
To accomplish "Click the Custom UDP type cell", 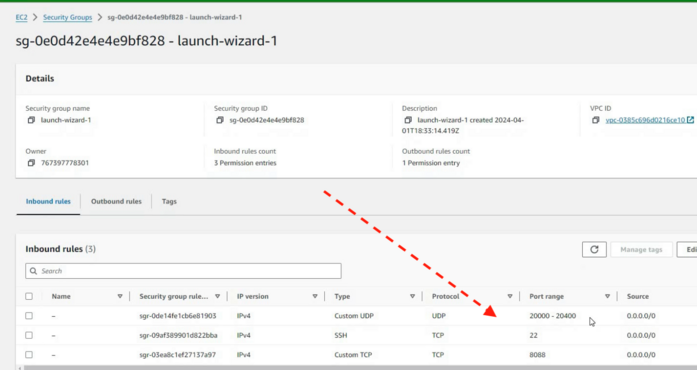I will tap(354, 316).
